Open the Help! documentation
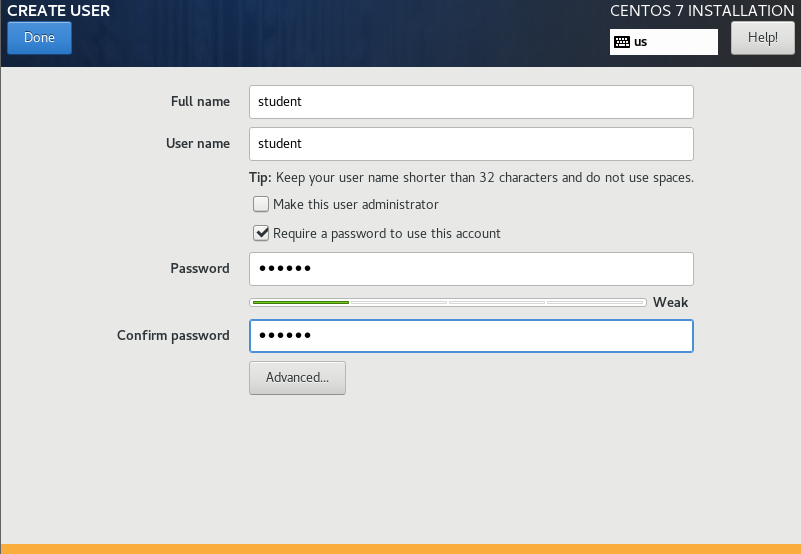Image resolution: width=801 pixels, height=554 pixels. pos(763,38)
